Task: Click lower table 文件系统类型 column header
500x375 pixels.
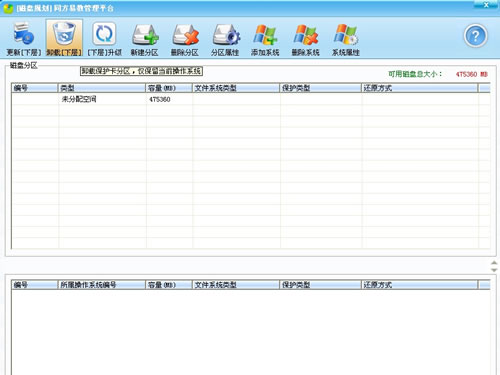Action: (236, 285)
